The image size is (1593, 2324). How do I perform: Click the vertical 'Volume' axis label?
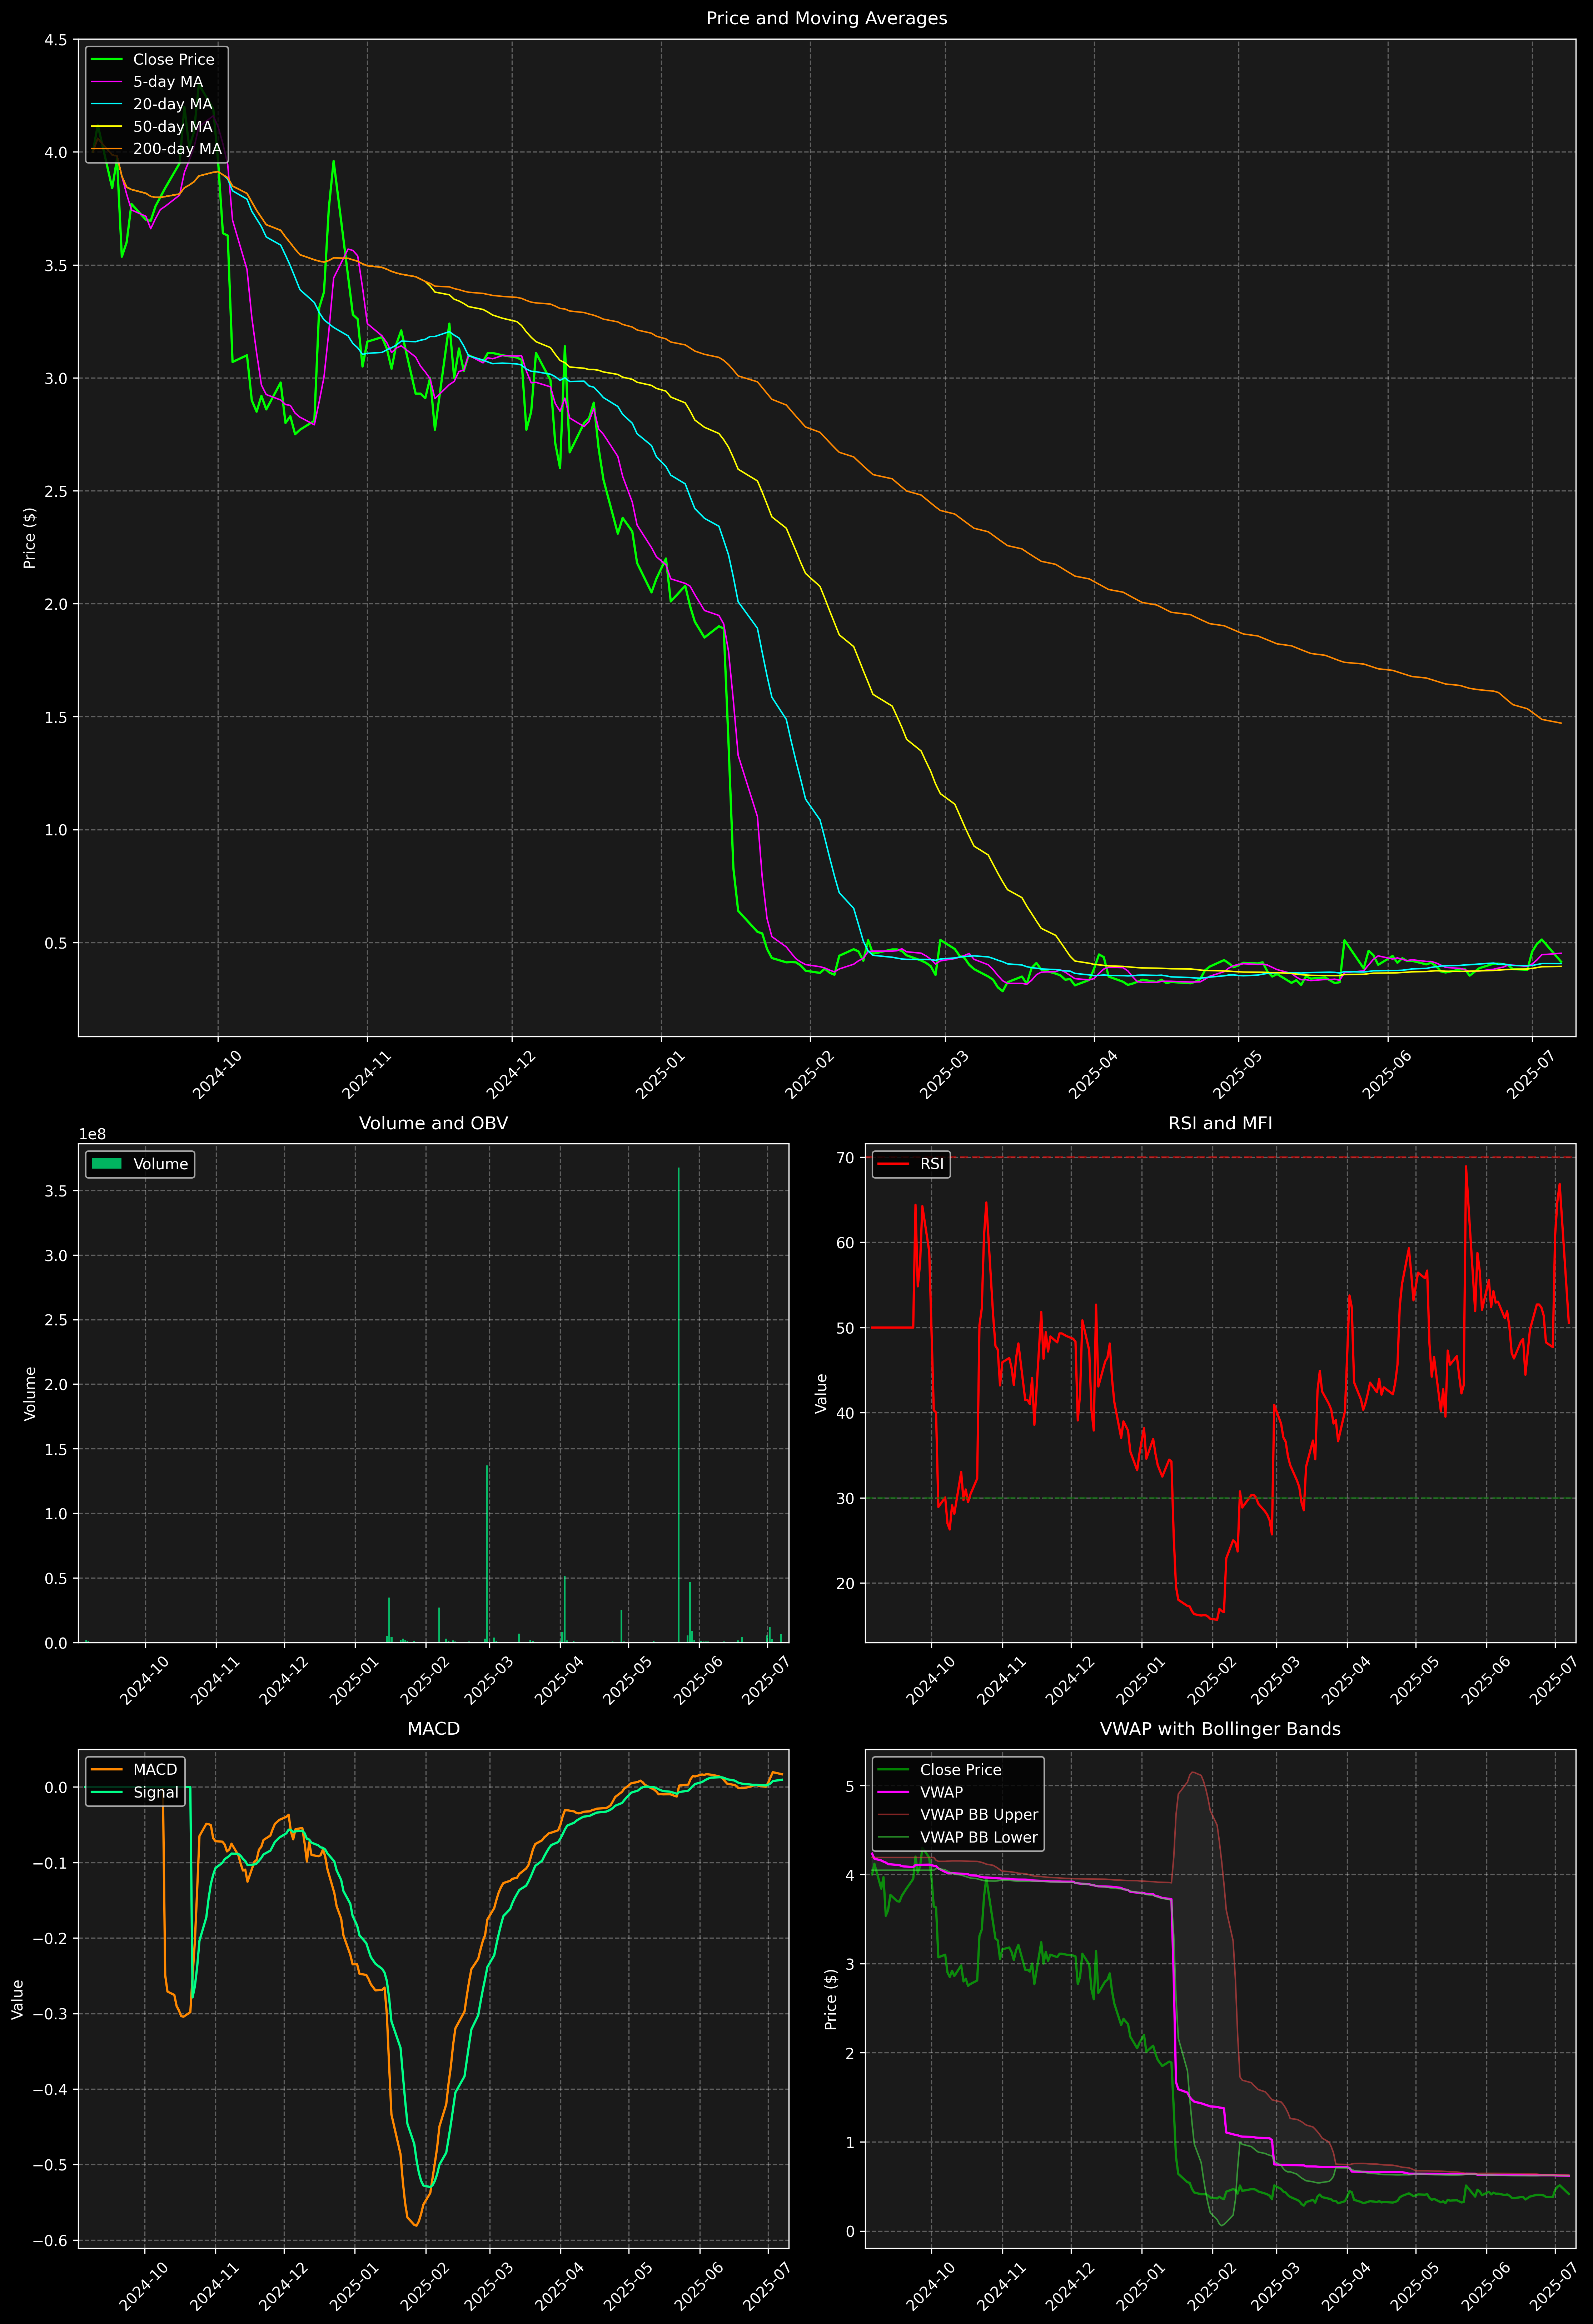point(30,1393)
